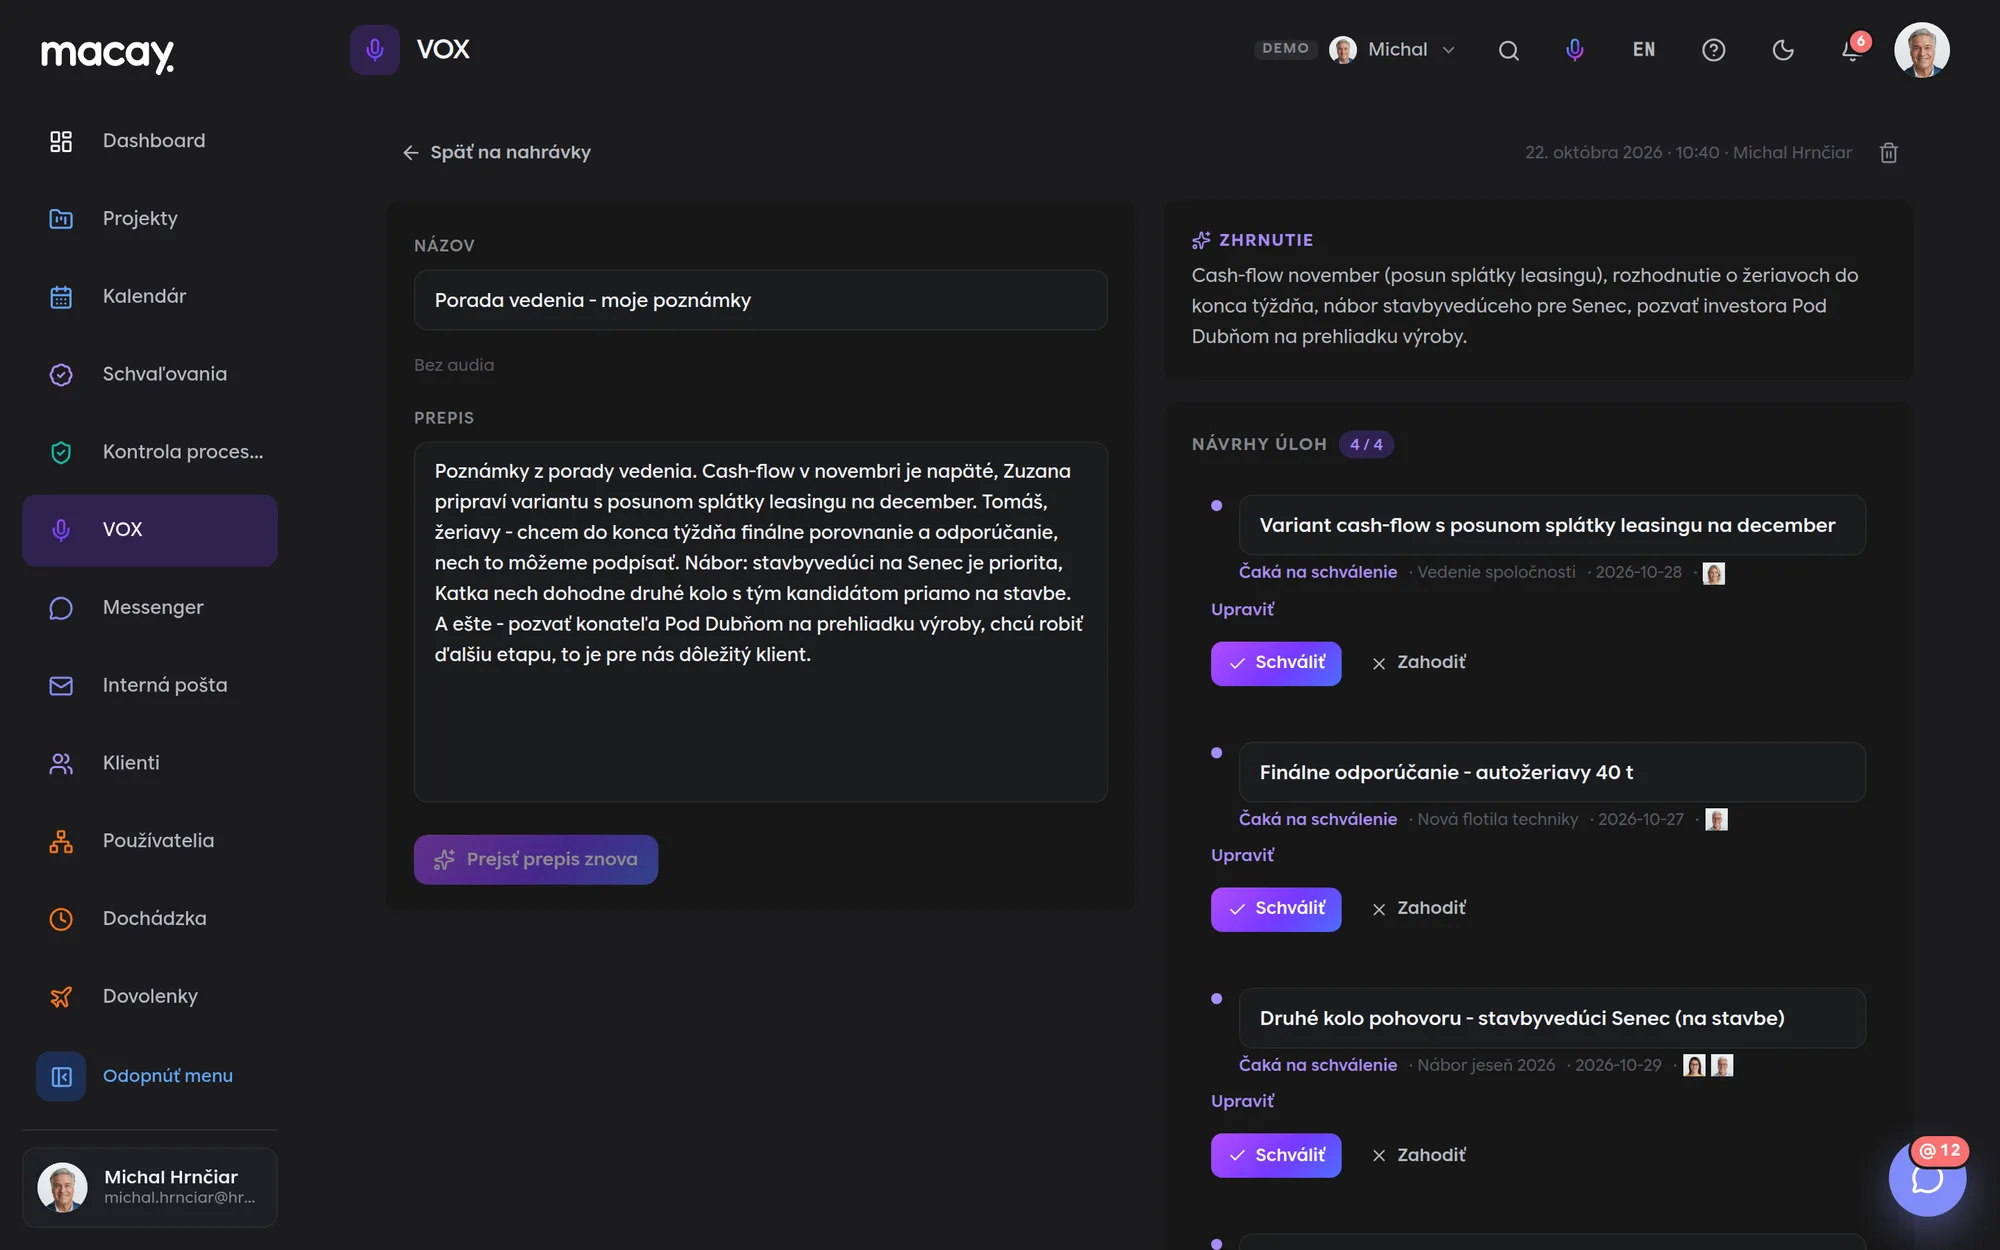Start voice recording from header microphone
2000x1250 pixels.
click(1574, 50)
